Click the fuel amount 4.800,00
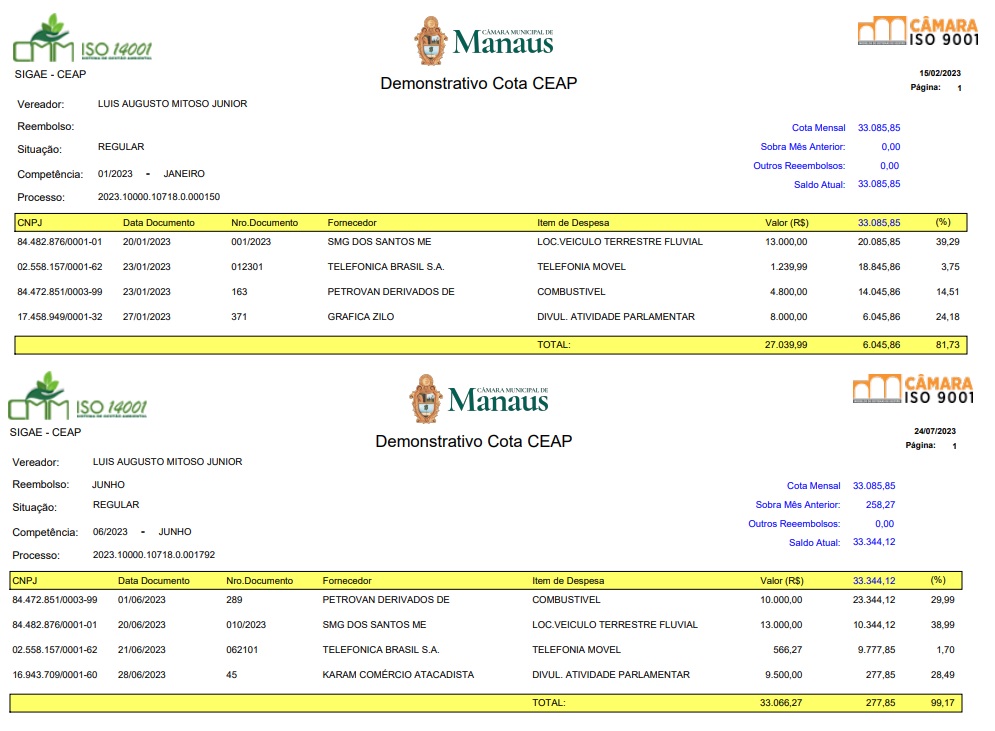Screen dimensions: 995x731 click(789, 292)
